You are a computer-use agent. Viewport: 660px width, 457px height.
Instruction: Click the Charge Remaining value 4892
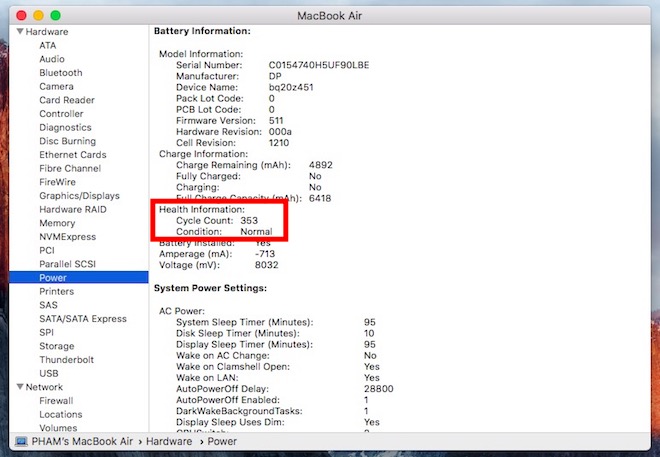(x=321, y=165)
